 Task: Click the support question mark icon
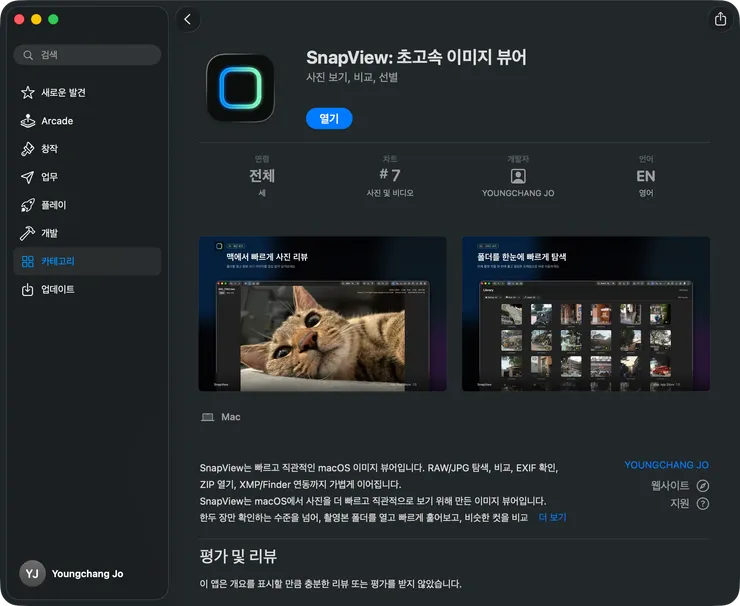click(703, 503)
